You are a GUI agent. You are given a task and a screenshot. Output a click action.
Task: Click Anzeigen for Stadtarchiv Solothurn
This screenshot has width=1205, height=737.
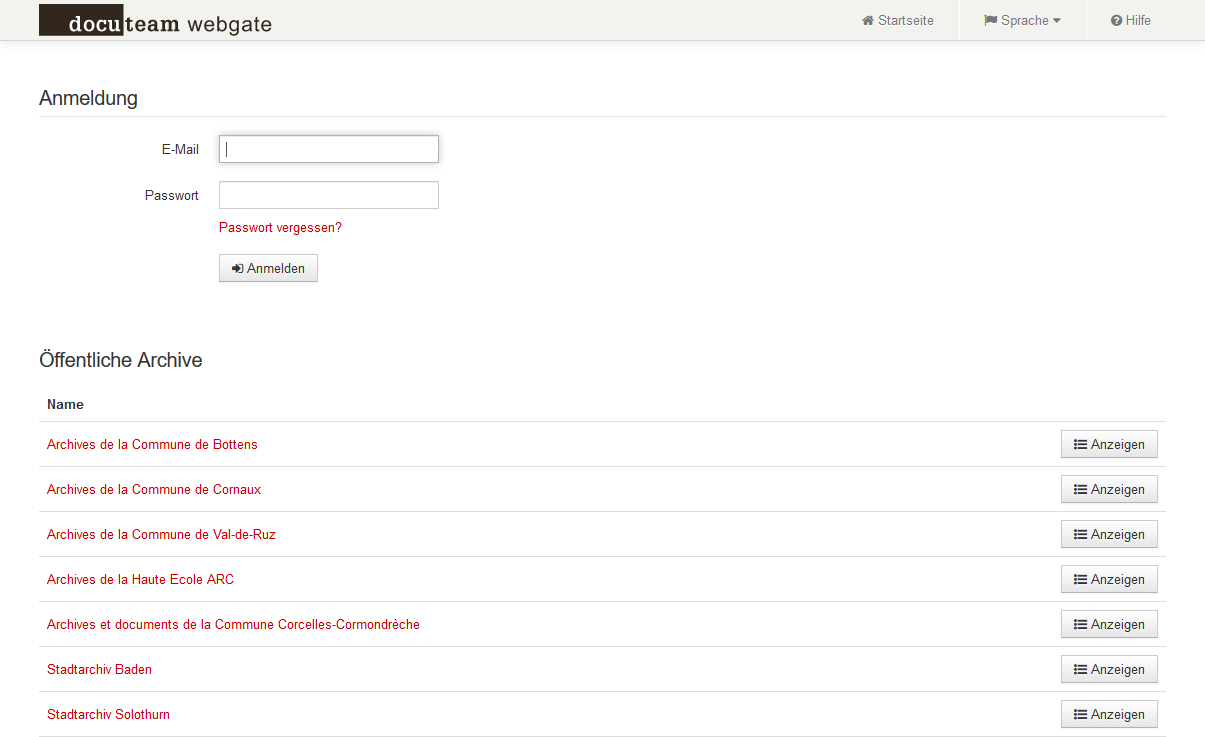click(x=1109, y=714)
